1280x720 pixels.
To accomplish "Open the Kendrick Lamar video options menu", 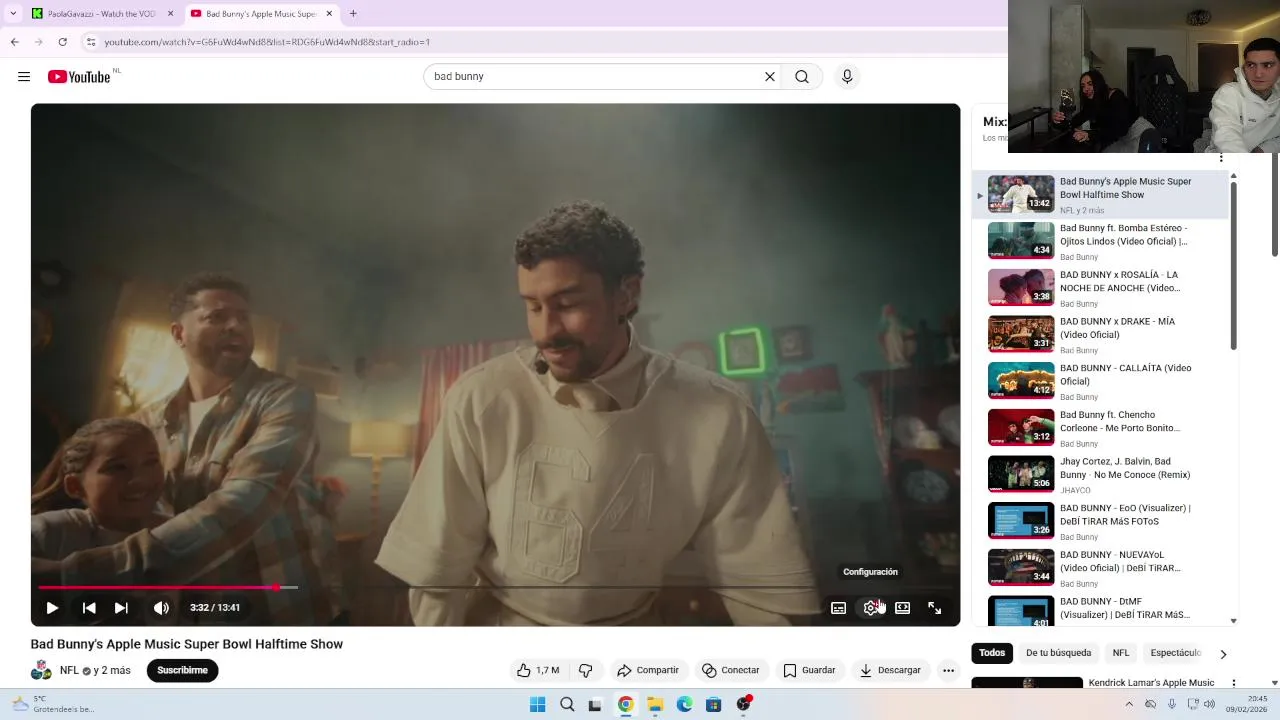I will [x=1234, y=683].
